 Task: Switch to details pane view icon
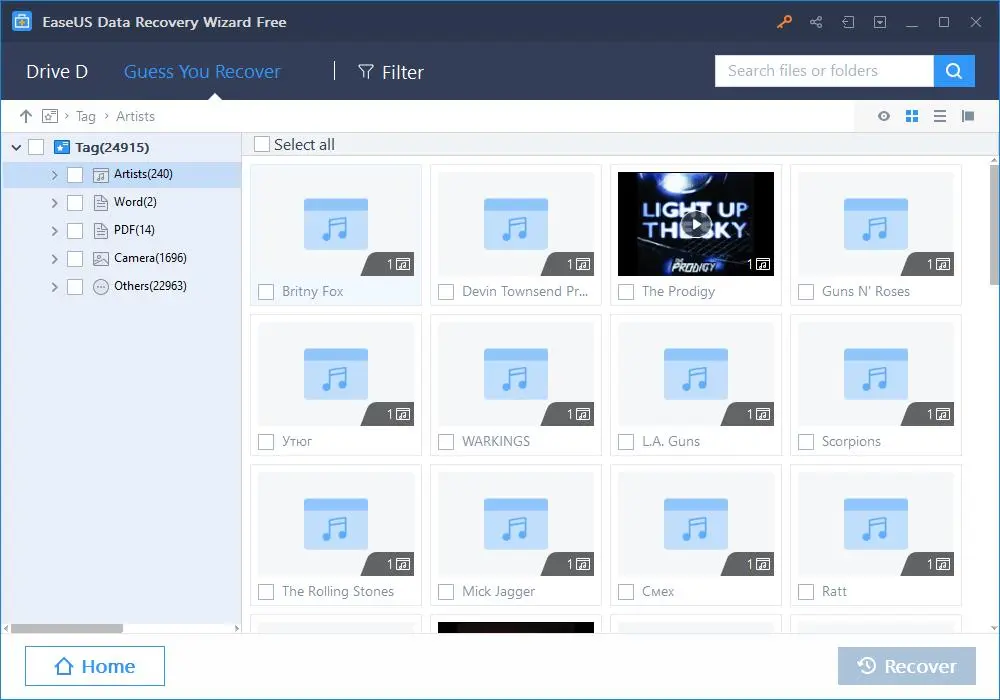pyautogui.click(x=968, y=116)
